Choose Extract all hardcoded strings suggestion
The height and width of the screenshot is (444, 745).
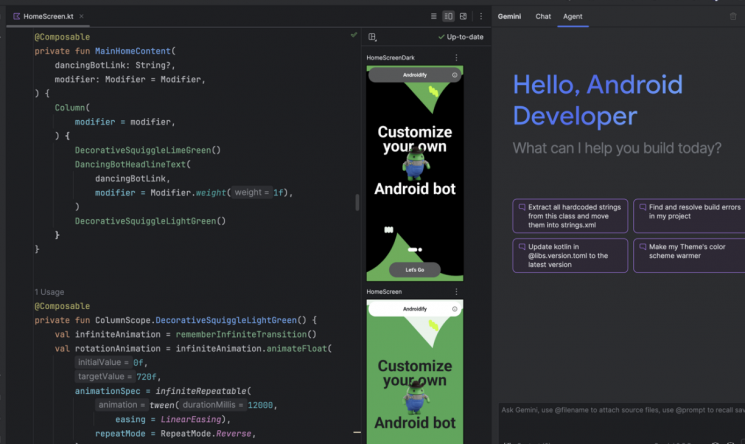pos(570,216)
